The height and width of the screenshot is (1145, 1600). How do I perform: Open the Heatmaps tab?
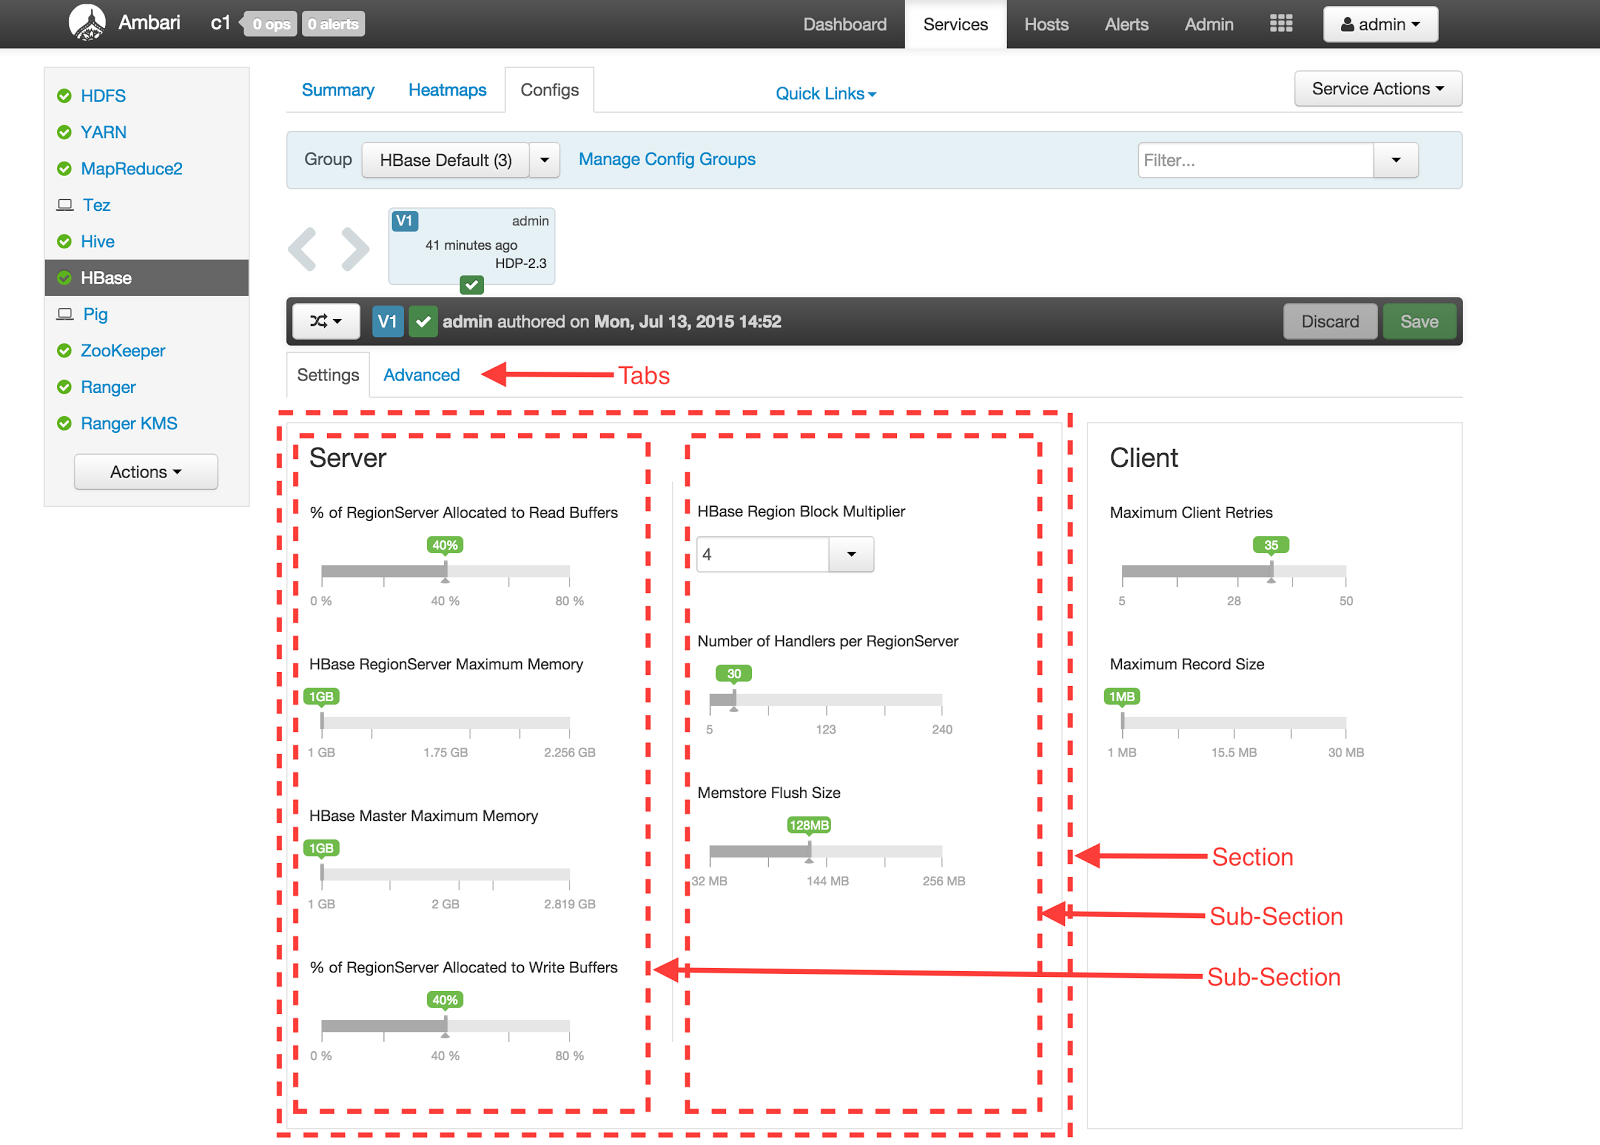447,90
